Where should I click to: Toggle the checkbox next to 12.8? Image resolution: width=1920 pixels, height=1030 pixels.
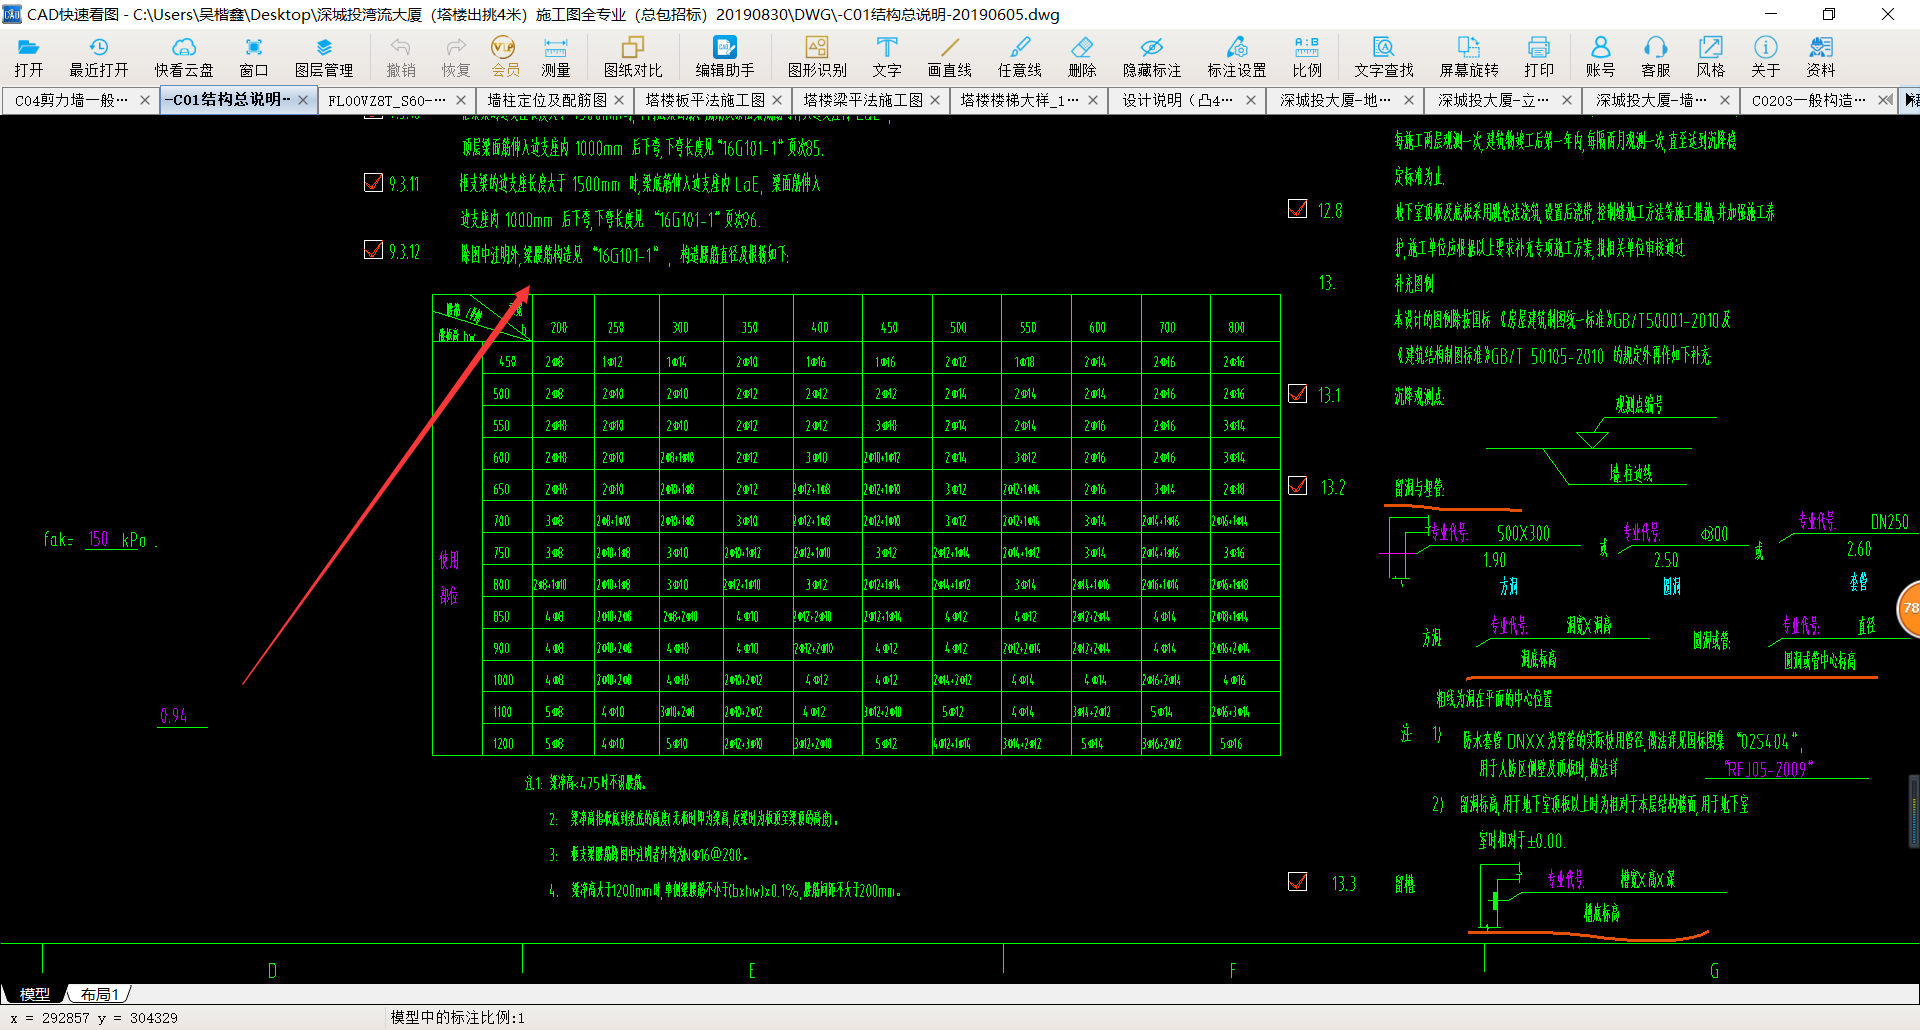click(1298, 208)
